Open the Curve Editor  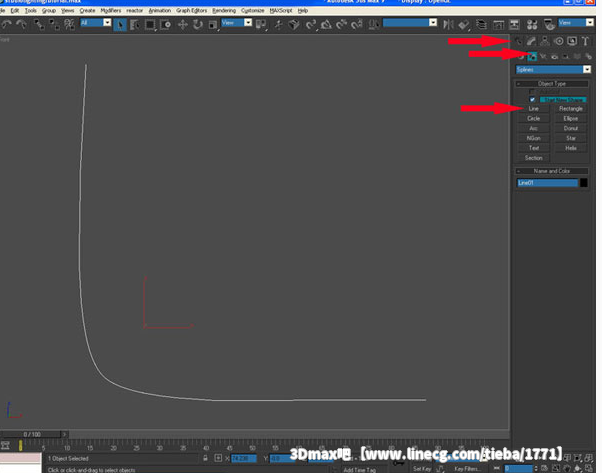click(498, 25)
